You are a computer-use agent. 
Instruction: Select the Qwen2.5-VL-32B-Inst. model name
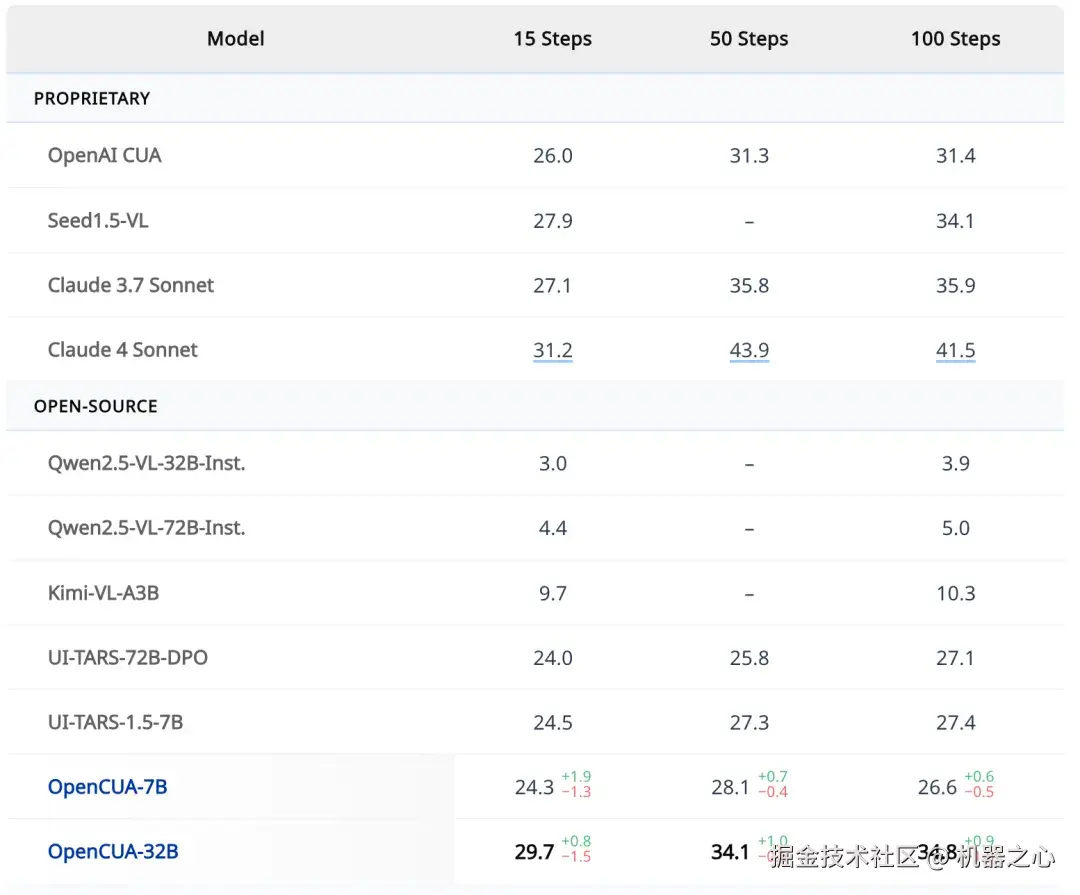[146, 463]
